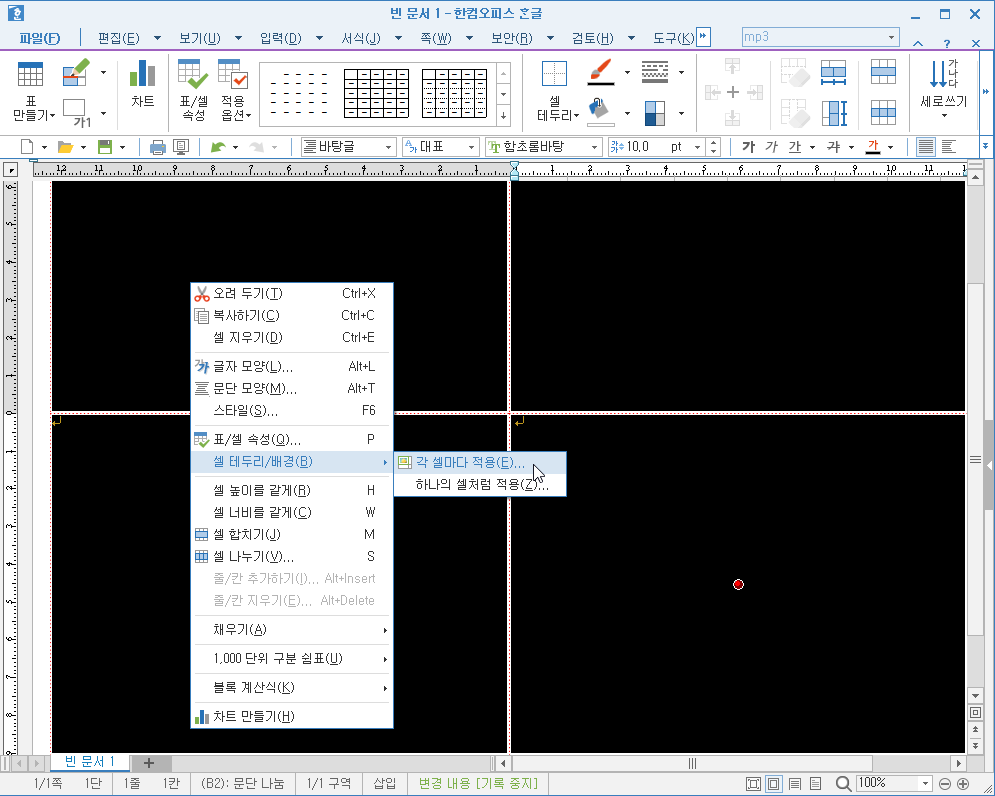Click the undo arrow icon
Viewport: 995px width, 796px height.
point(218,147)
